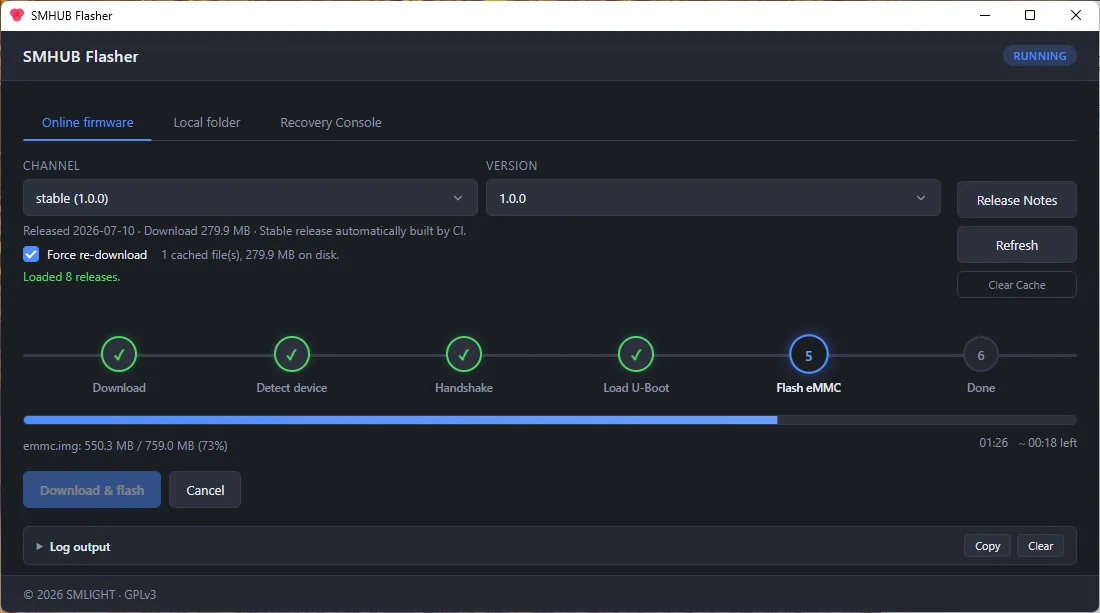Cancel the flashing operation
This screenshot has height=613, width=1100.
point(205,490)
